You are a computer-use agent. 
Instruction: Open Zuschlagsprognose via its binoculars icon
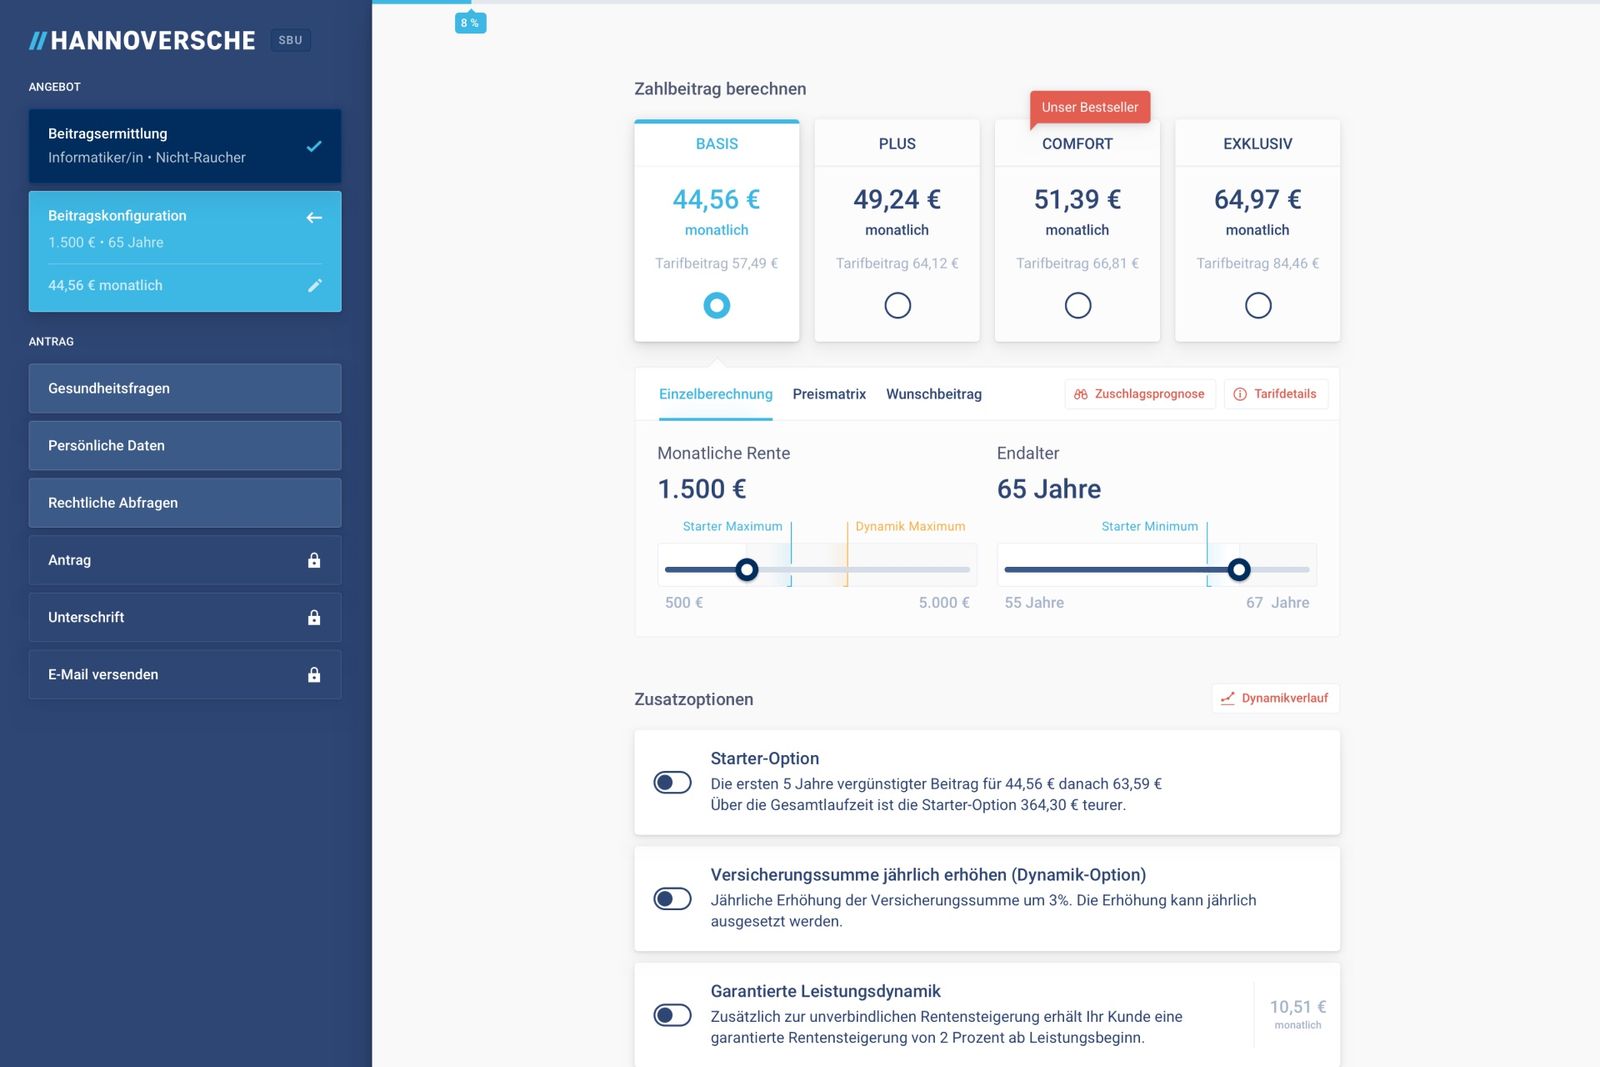[1081, 395]
